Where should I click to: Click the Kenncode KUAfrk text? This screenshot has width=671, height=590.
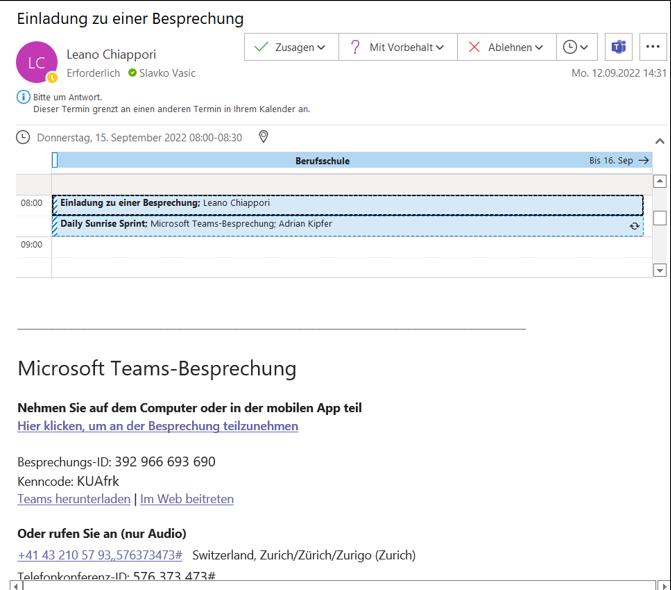point(68,481)
